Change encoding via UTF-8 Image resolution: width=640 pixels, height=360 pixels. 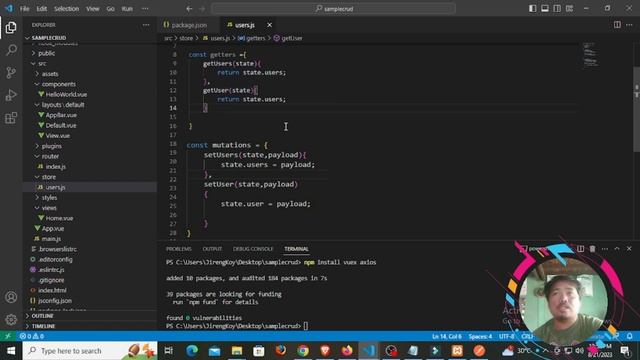point(507,336)
